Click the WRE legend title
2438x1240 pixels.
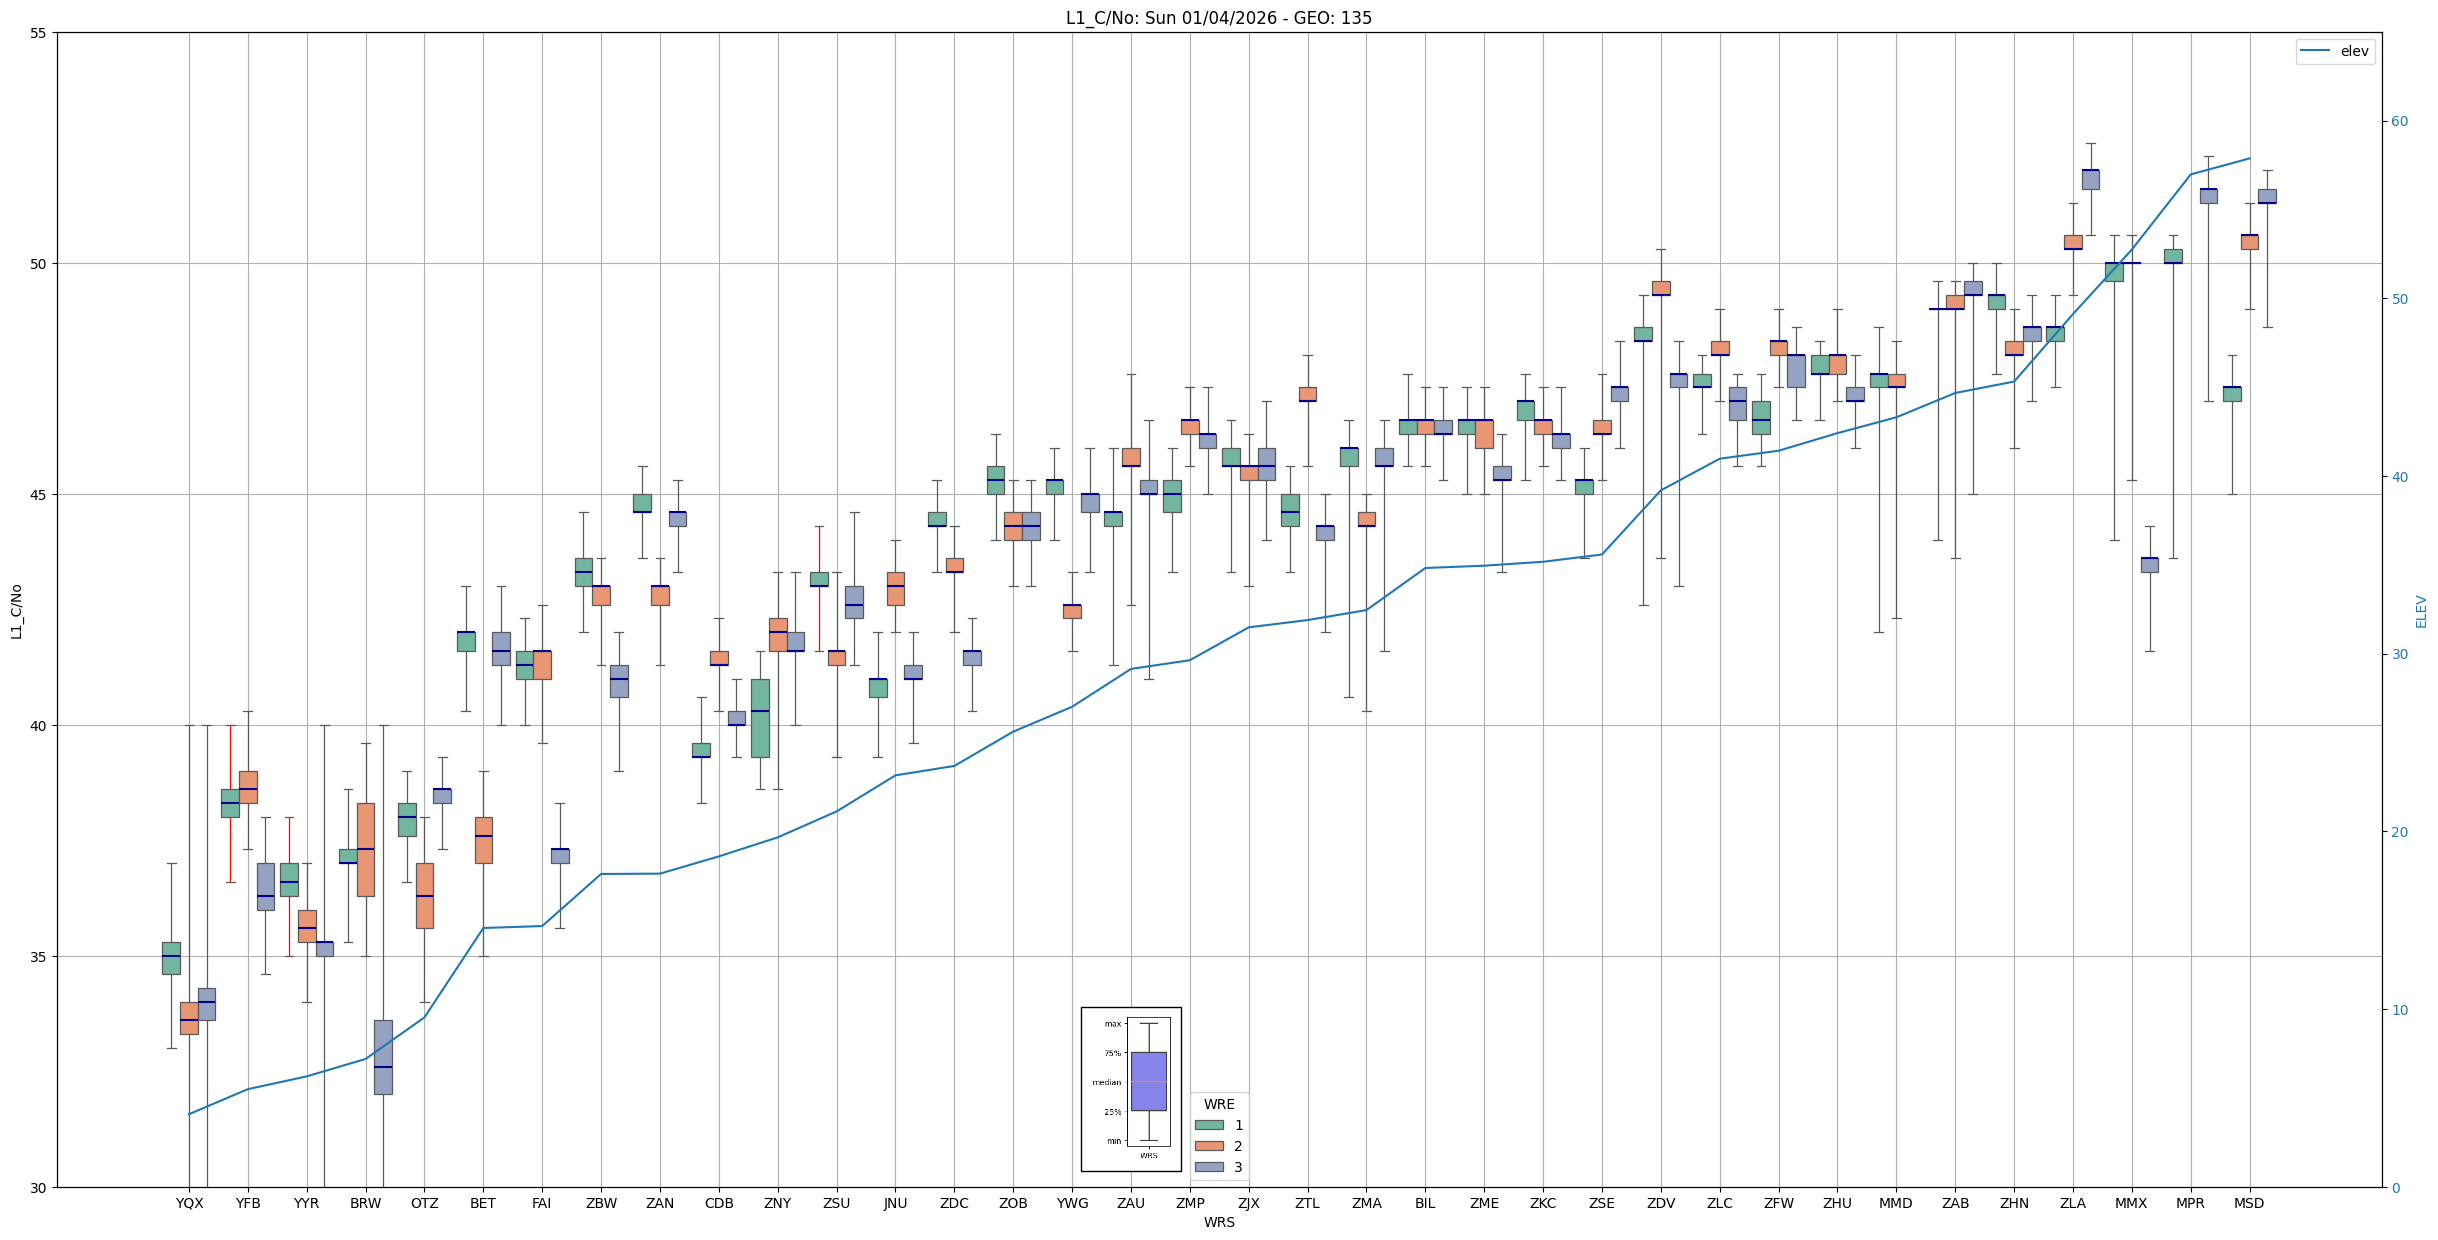tap(1219, 1104)
